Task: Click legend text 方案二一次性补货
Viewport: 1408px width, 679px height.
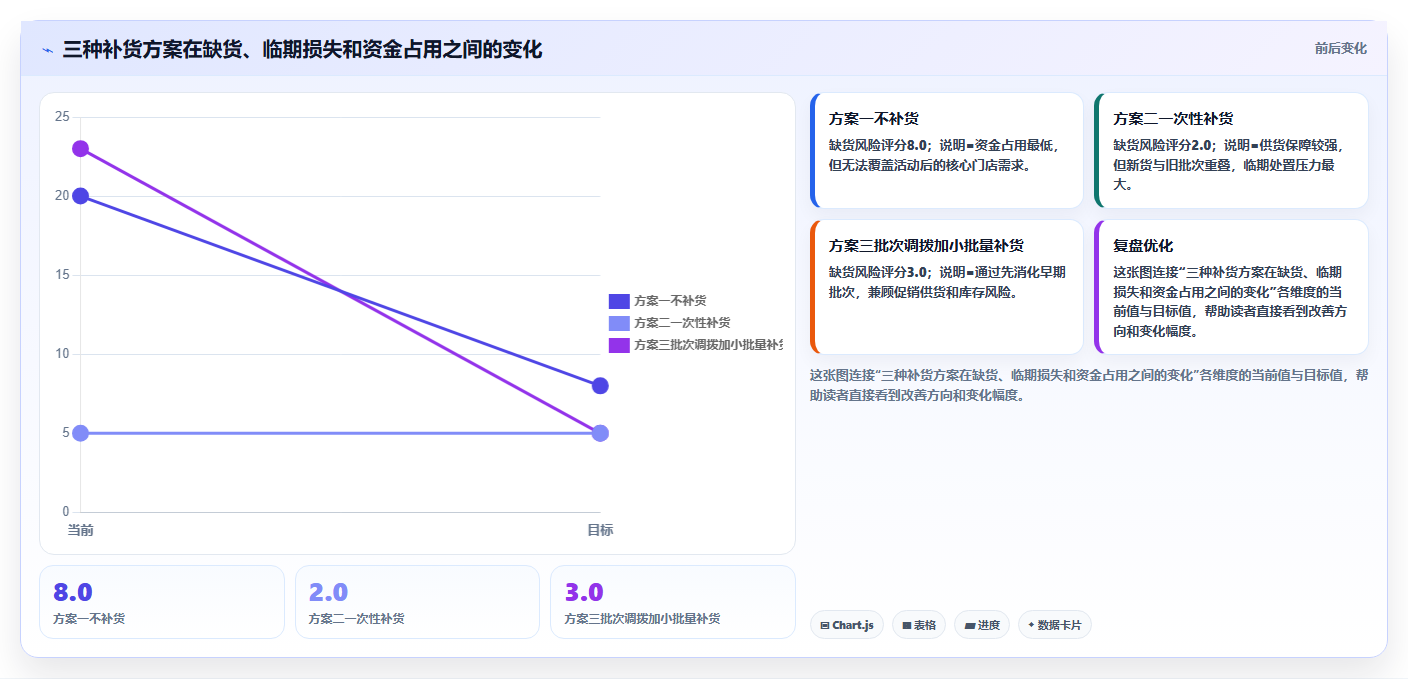Action: 682,323
